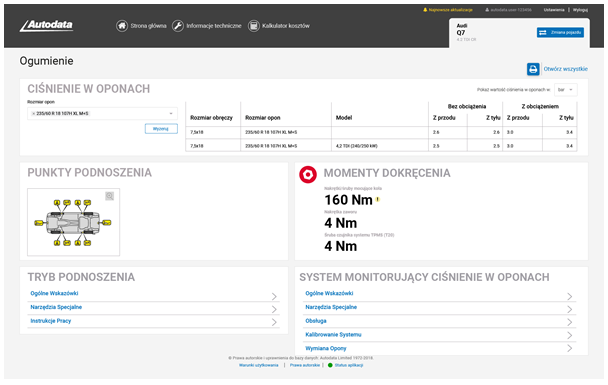The height and width of the screenshot is (385, 608).
Task: Open the Otwórz wszystkie link
Action: (565, 69)
